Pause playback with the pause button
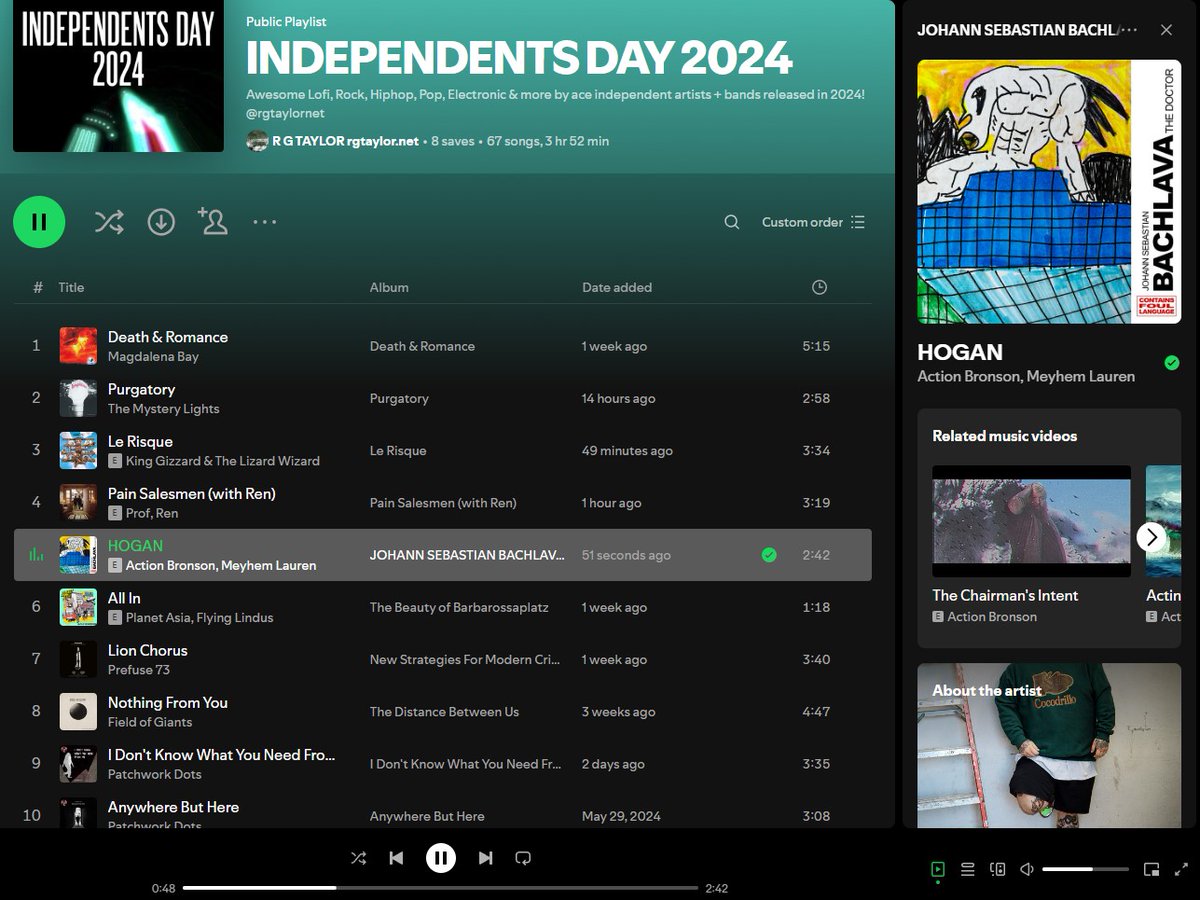The height and width of the screenshot is (900, 1200). (440, 857)
